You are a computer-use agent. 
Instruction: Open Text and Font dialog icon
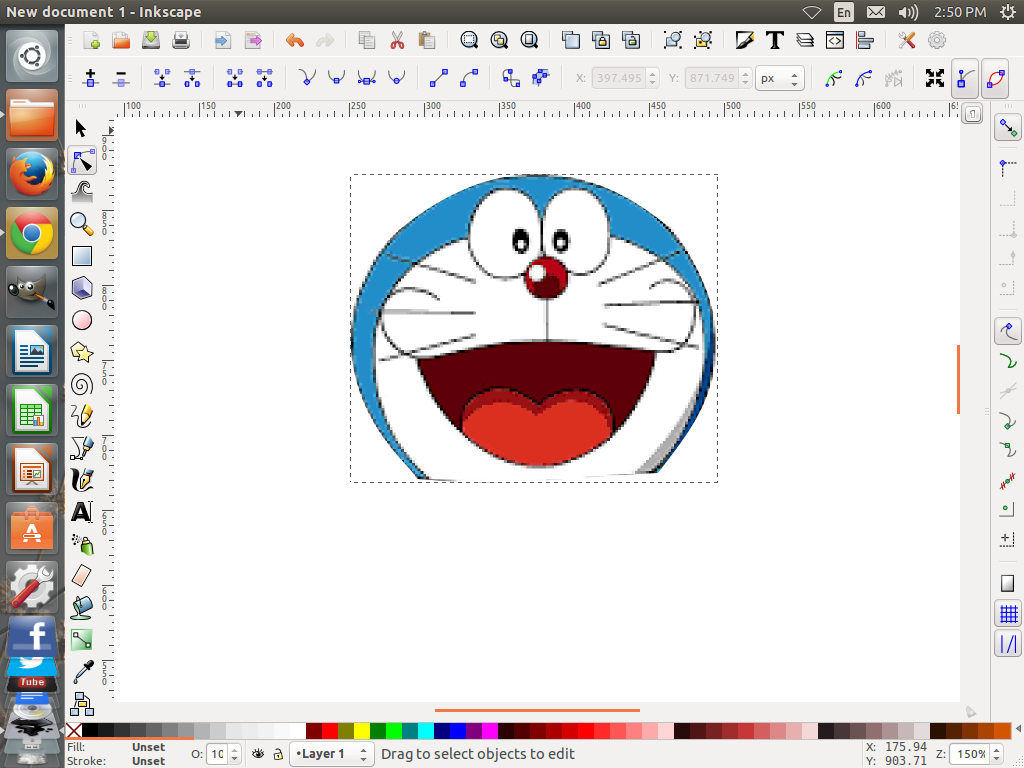coord(775,40)
